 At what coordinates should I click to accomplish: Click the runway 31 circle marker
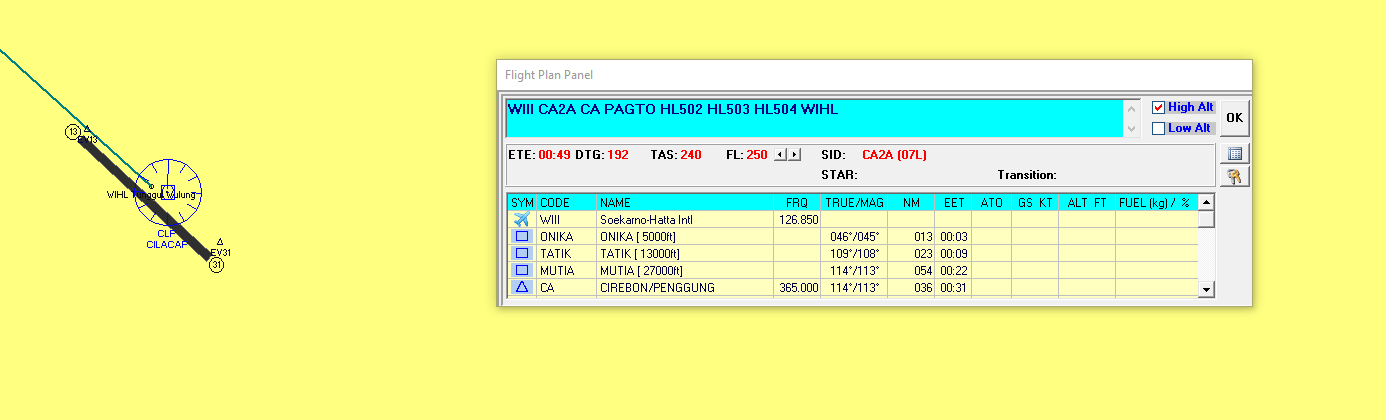click(216, 266)
